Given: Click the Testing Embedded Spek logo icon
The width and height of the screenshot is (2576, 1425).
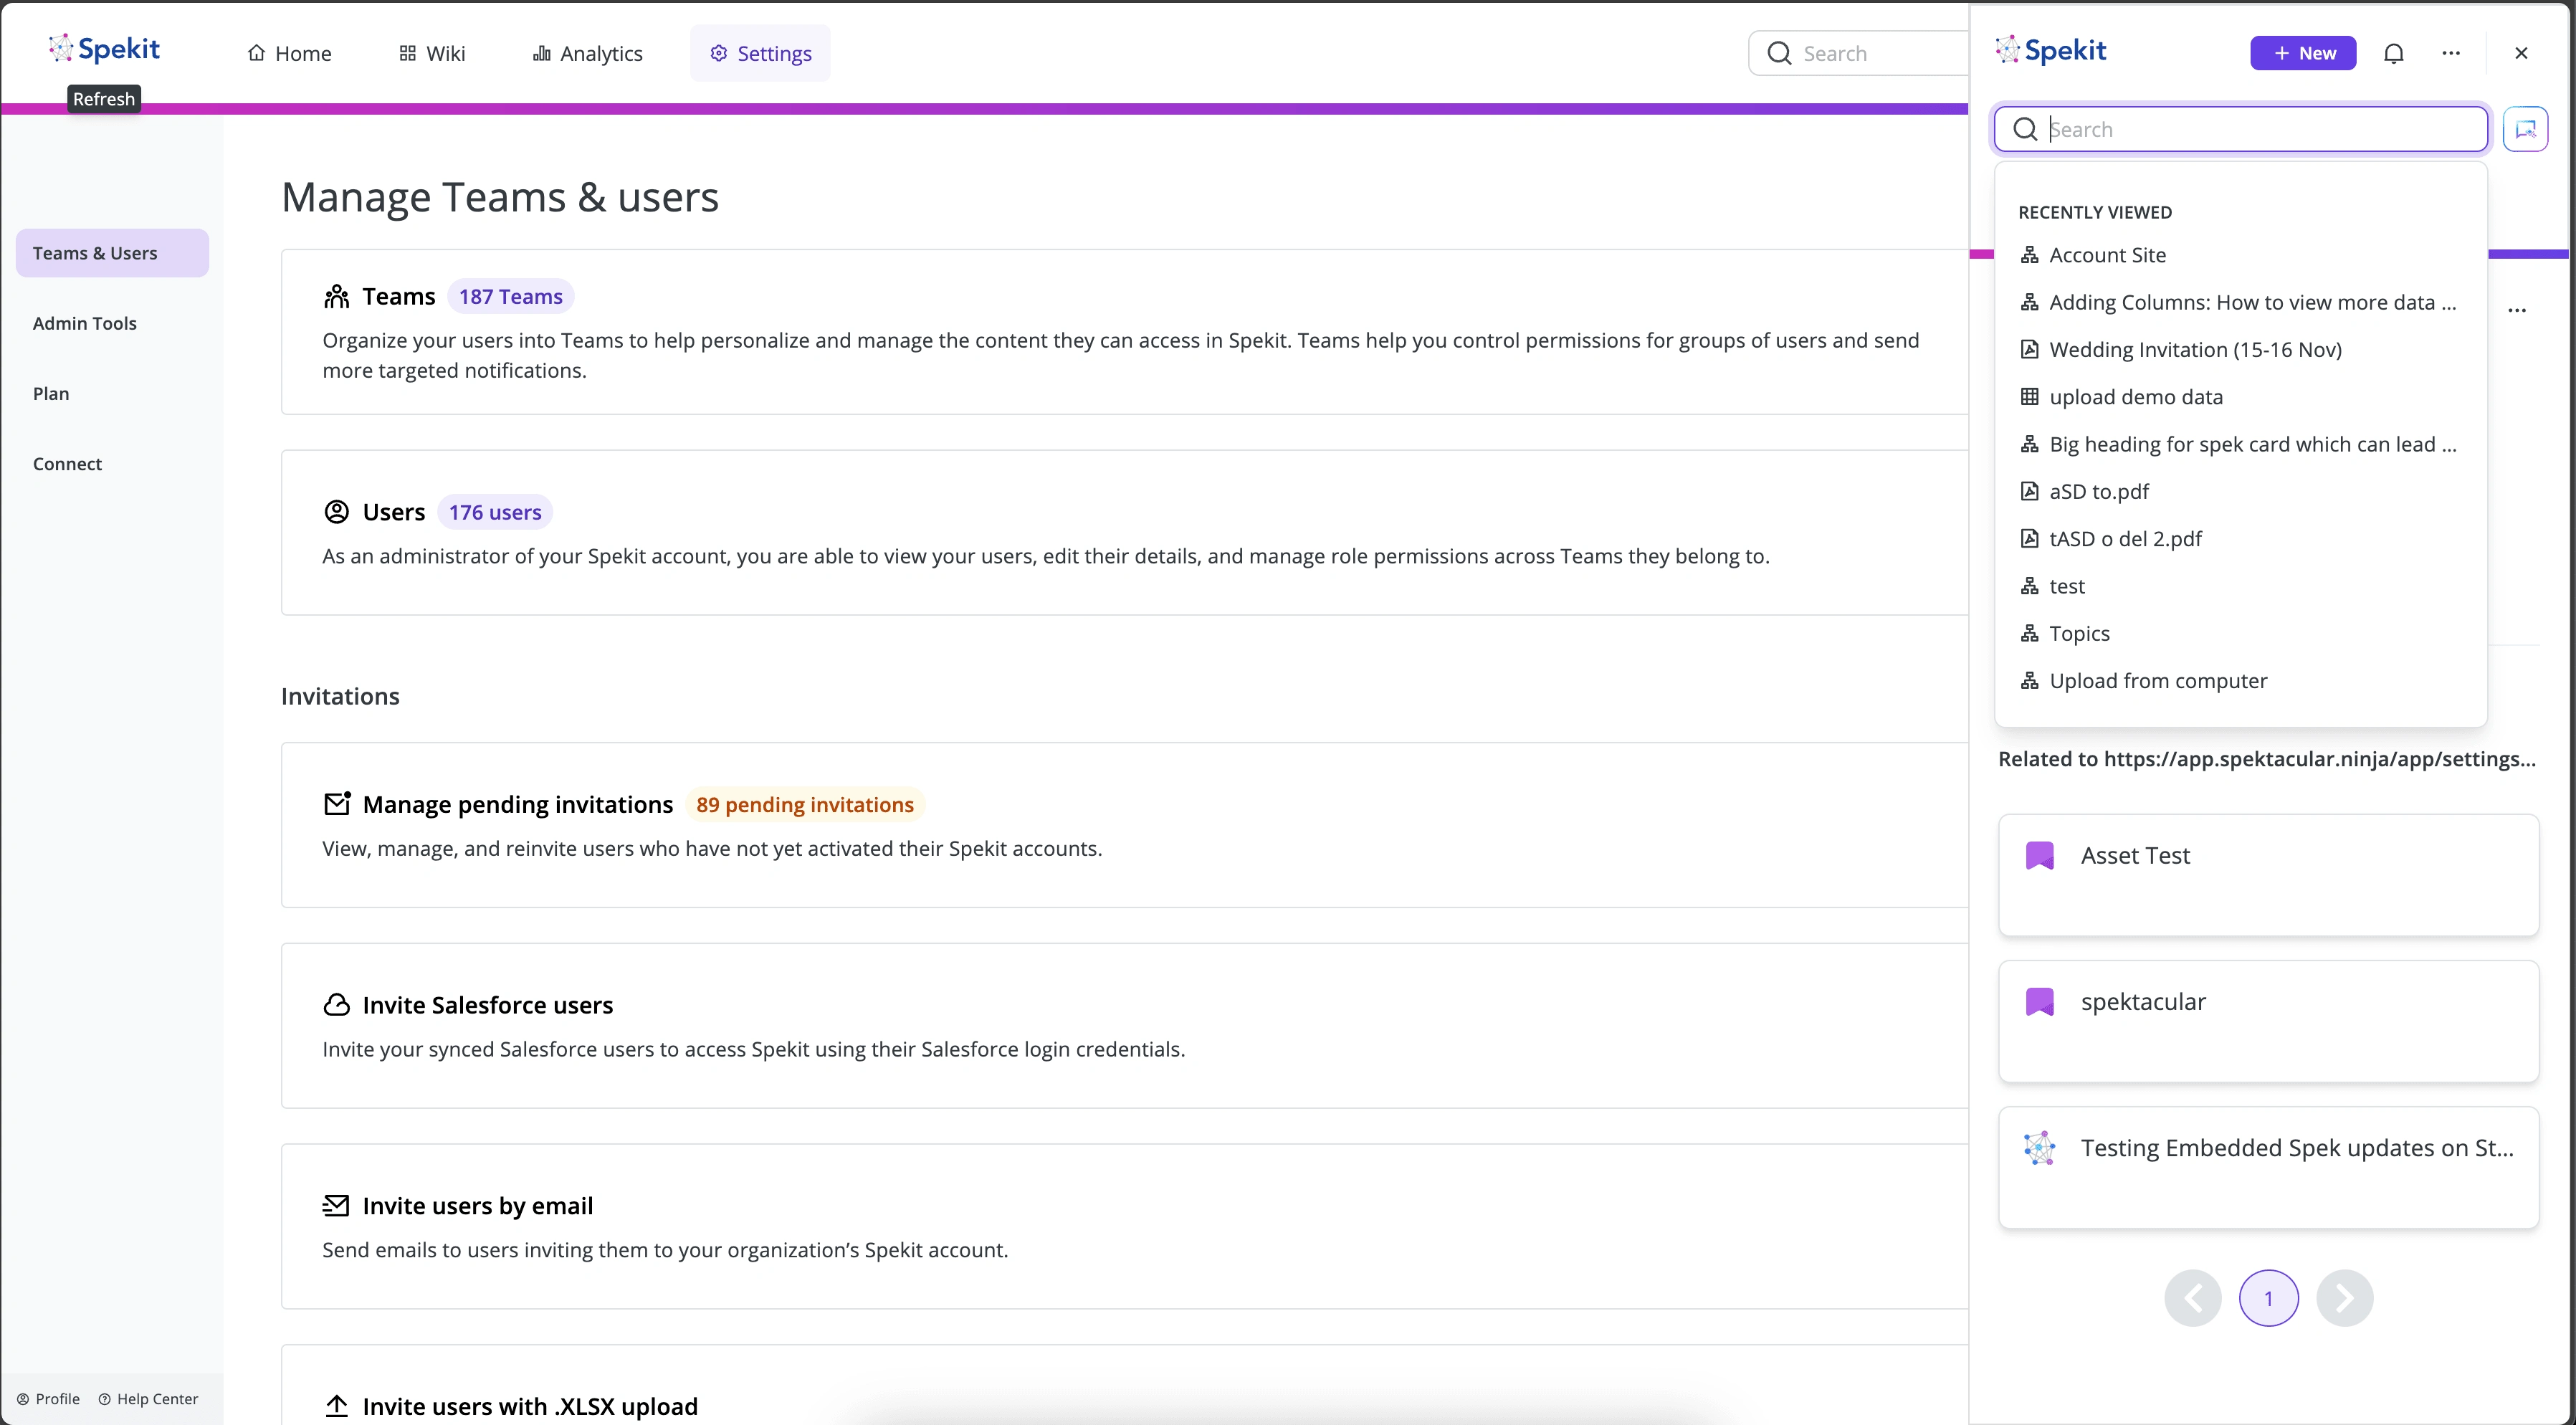Looking at the screenshot, I should 2039,1148.
